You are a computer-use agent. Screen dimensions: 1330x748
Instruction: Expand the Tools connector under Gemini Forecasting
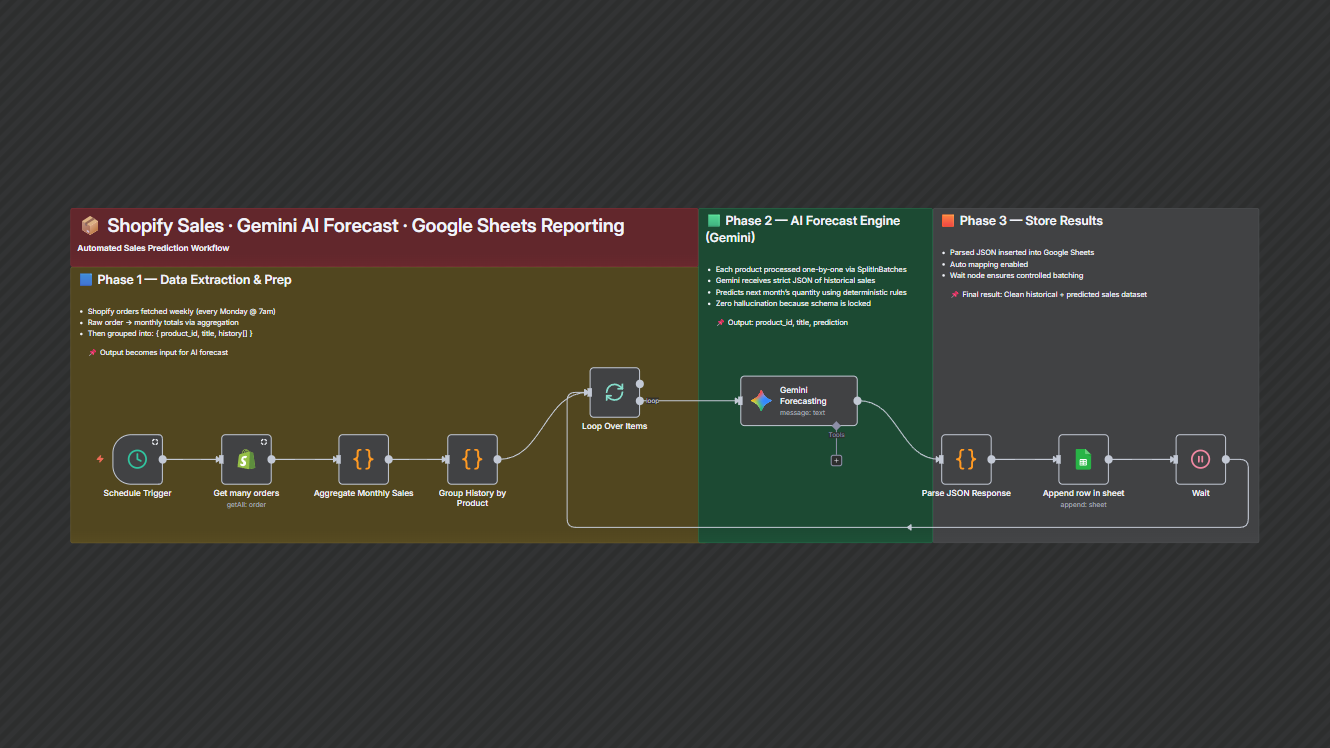[x=836, y=426]
